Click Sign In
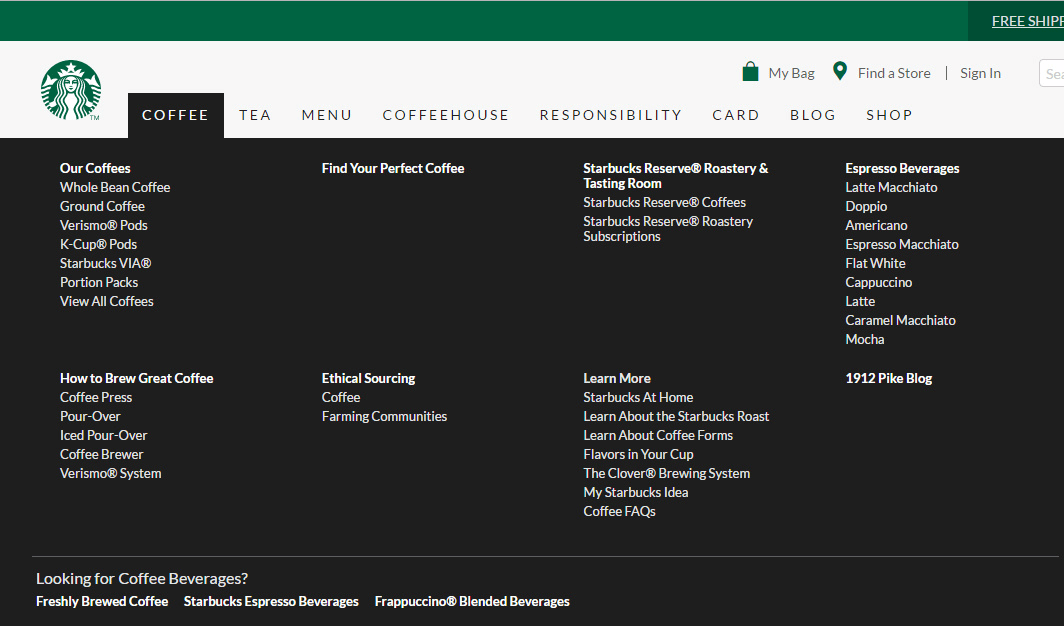 (x=980, y=73)
